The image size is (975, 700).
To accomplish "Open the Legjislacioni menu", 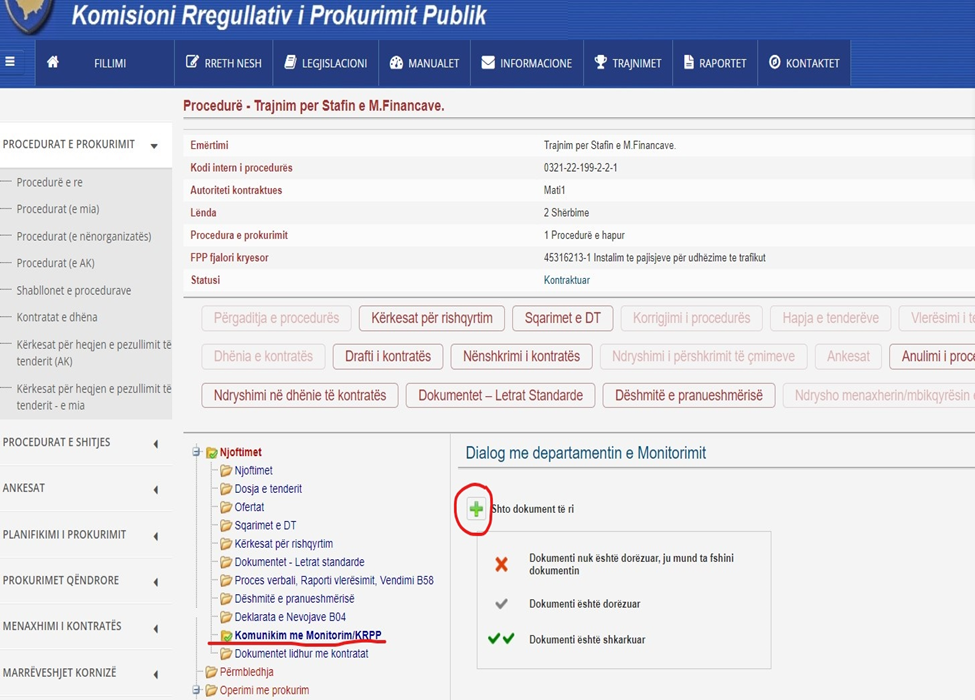I will tap(325, 63).
